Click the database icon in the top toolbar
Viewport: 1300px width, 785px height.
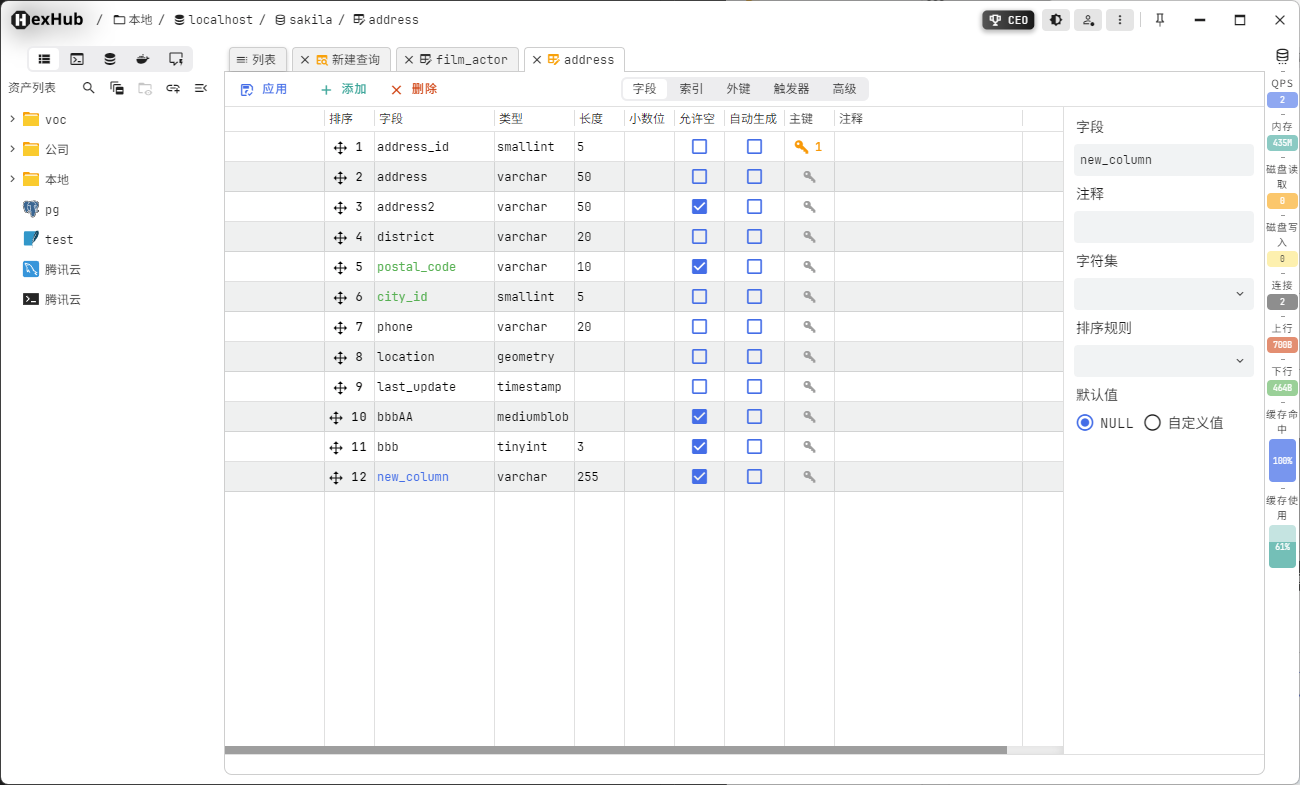coord(109,59)
